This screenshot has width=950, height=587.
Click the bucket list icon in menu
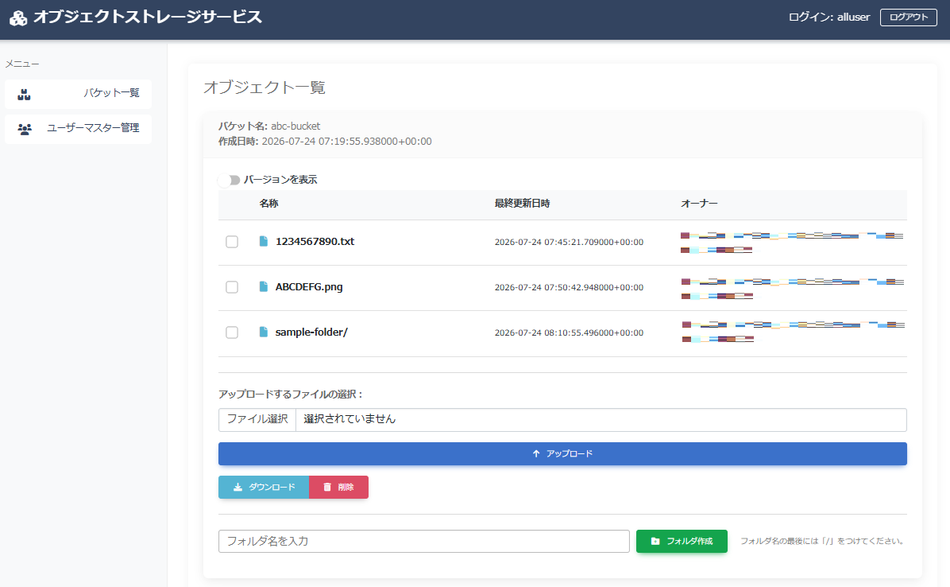point(24,94)
